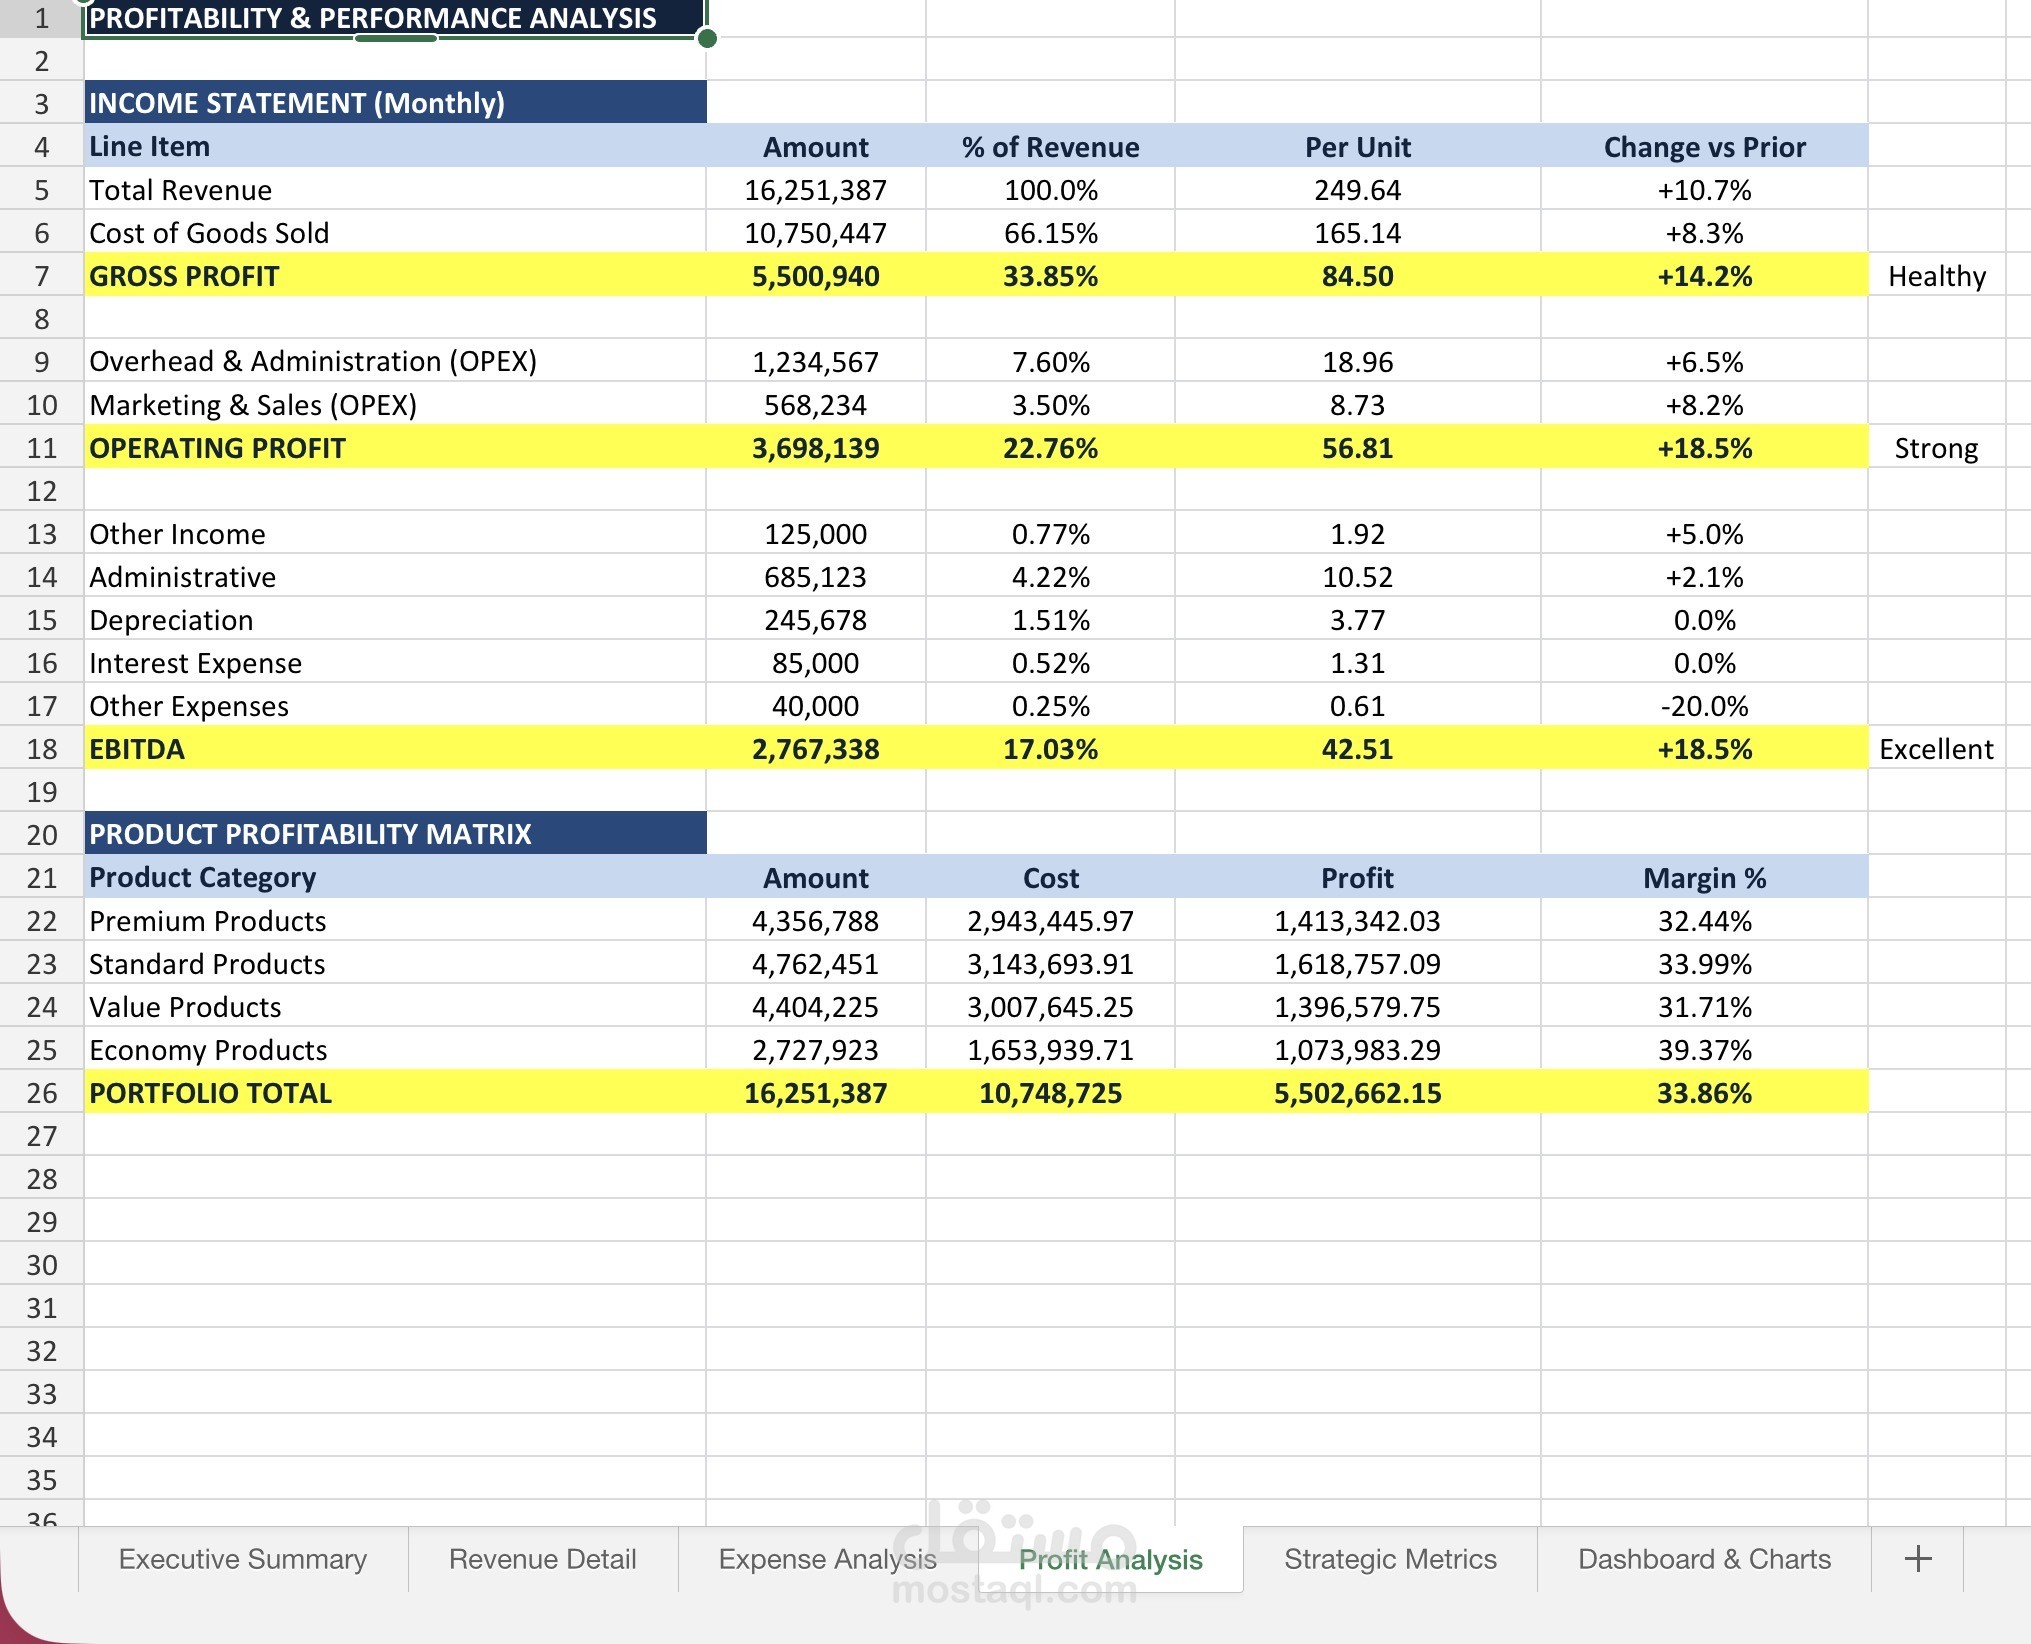Click the Change vs Prior column header cell

click(x=1704, y=147)
